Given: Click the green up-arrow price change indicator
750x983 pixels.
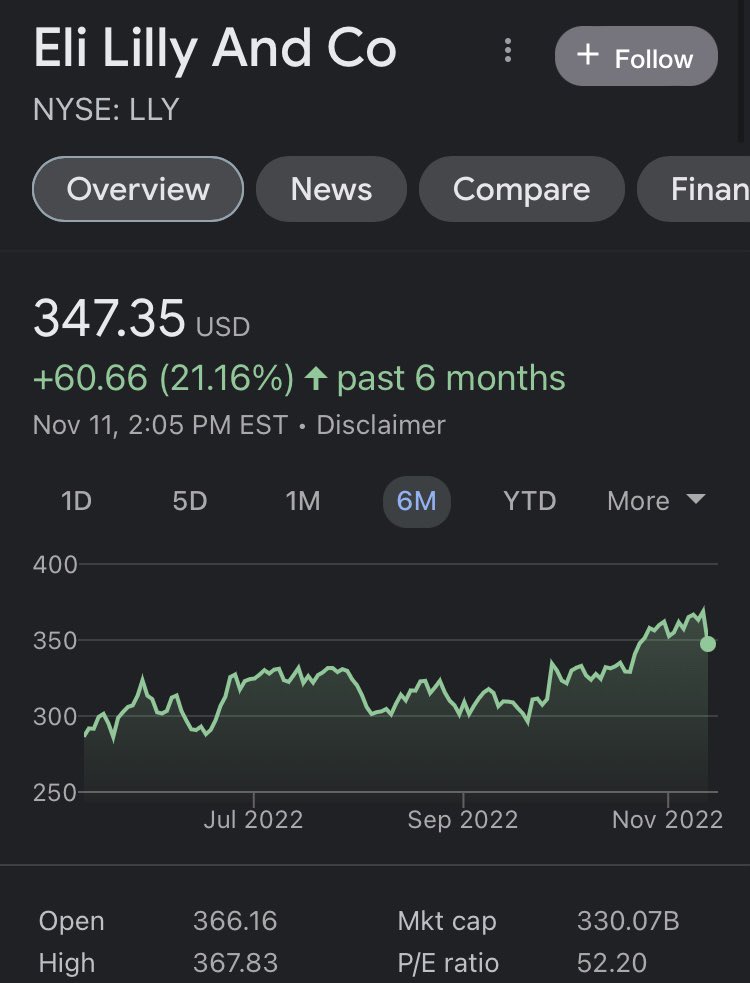Looking at the screenshot, I should [x=315, y=379].
